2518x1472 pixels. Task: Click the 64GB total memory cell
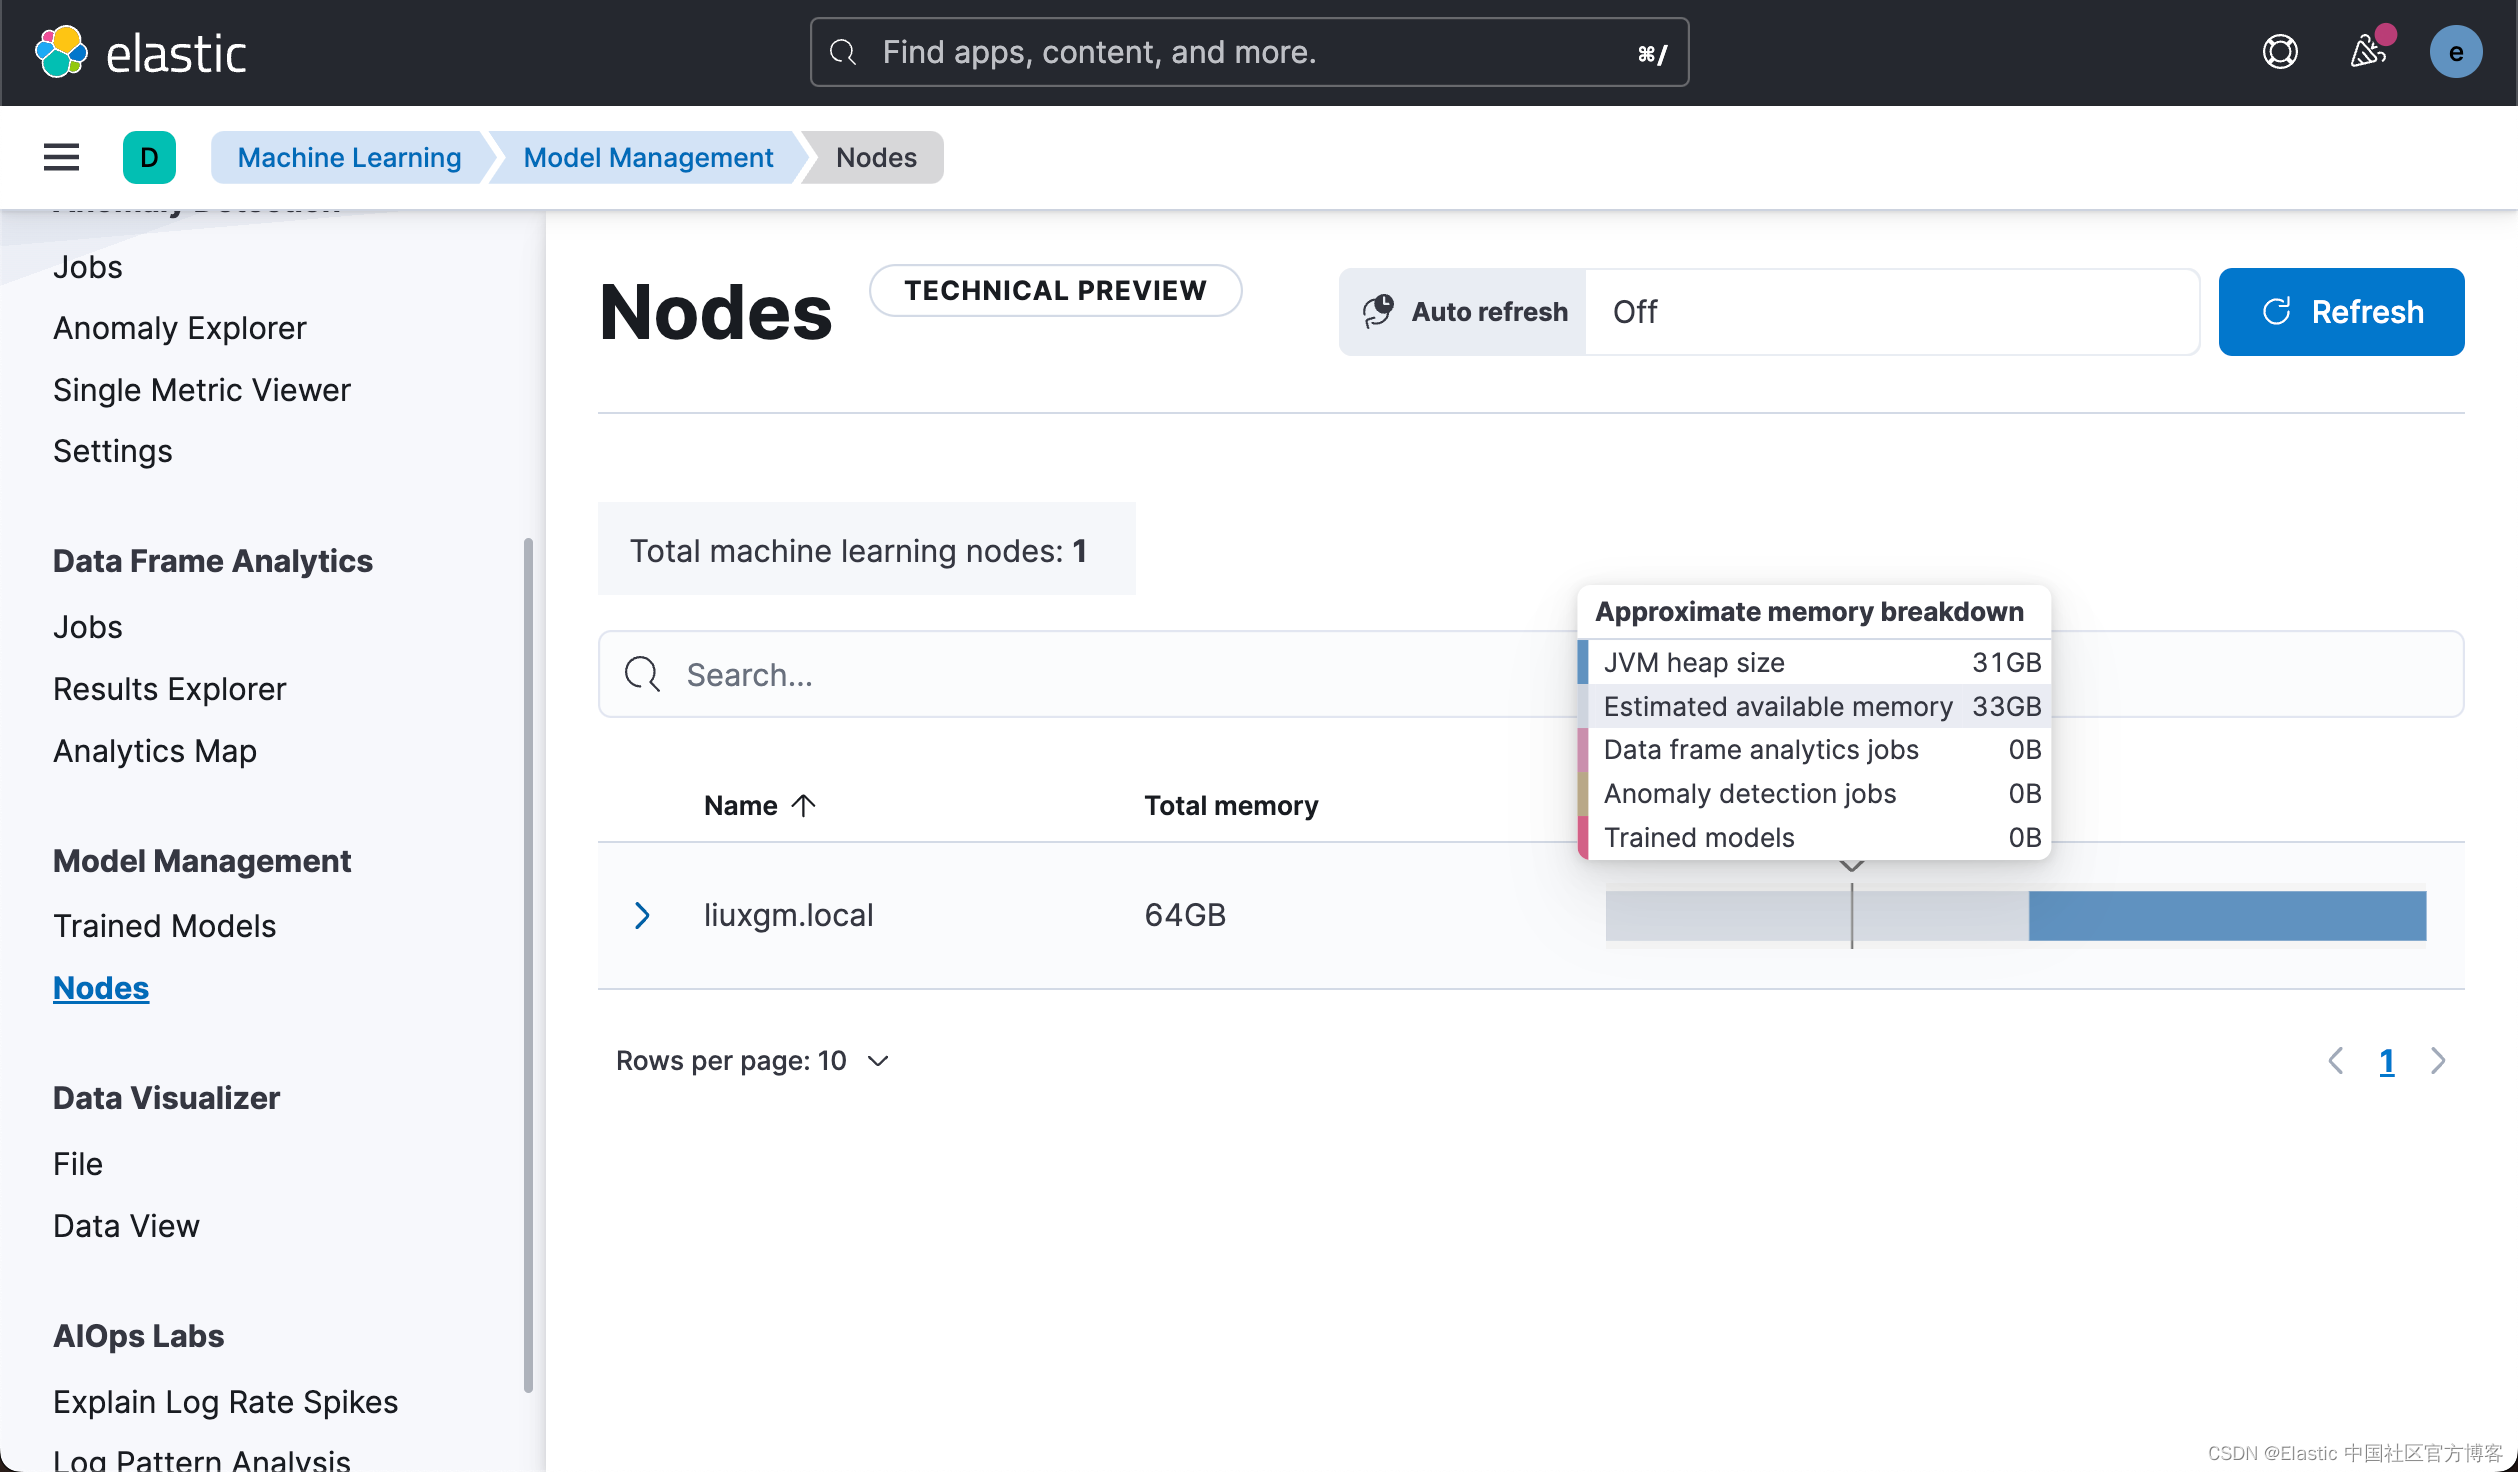[x=1185, y=915]
